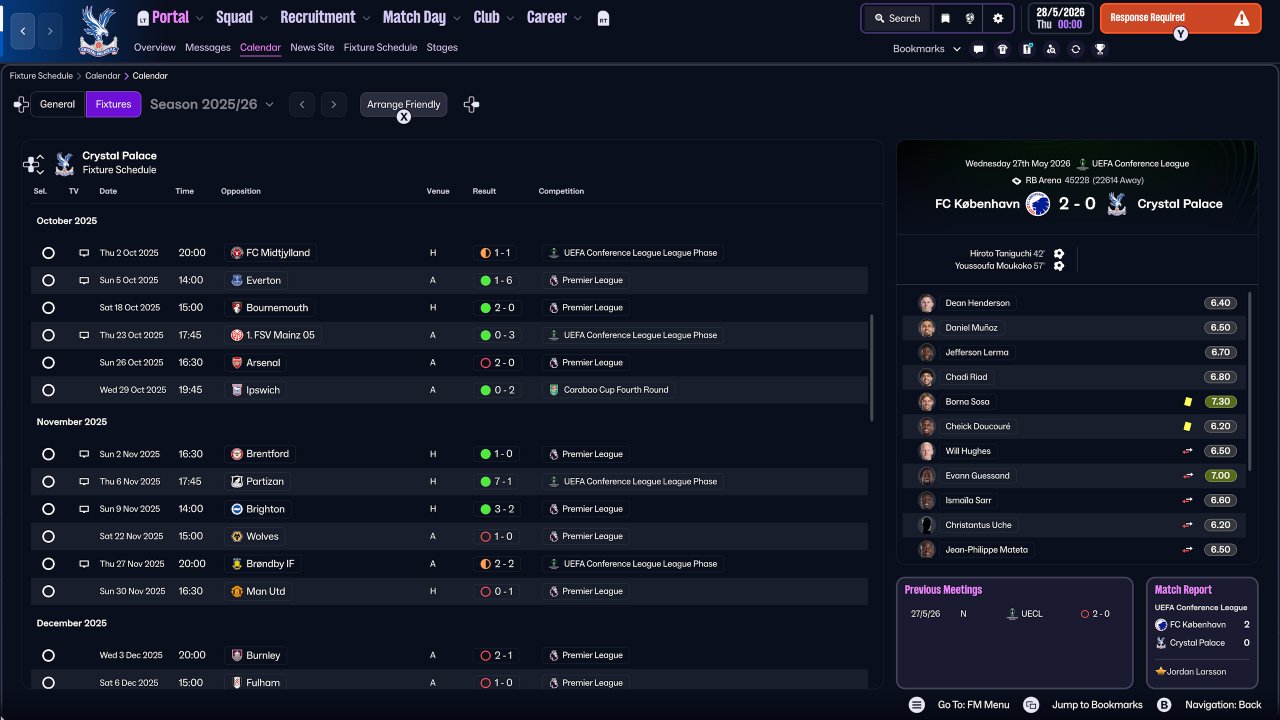The image size is (1280, 720).
Task: Open the bookmark icon beside Search
Action: tap(945, 18)
